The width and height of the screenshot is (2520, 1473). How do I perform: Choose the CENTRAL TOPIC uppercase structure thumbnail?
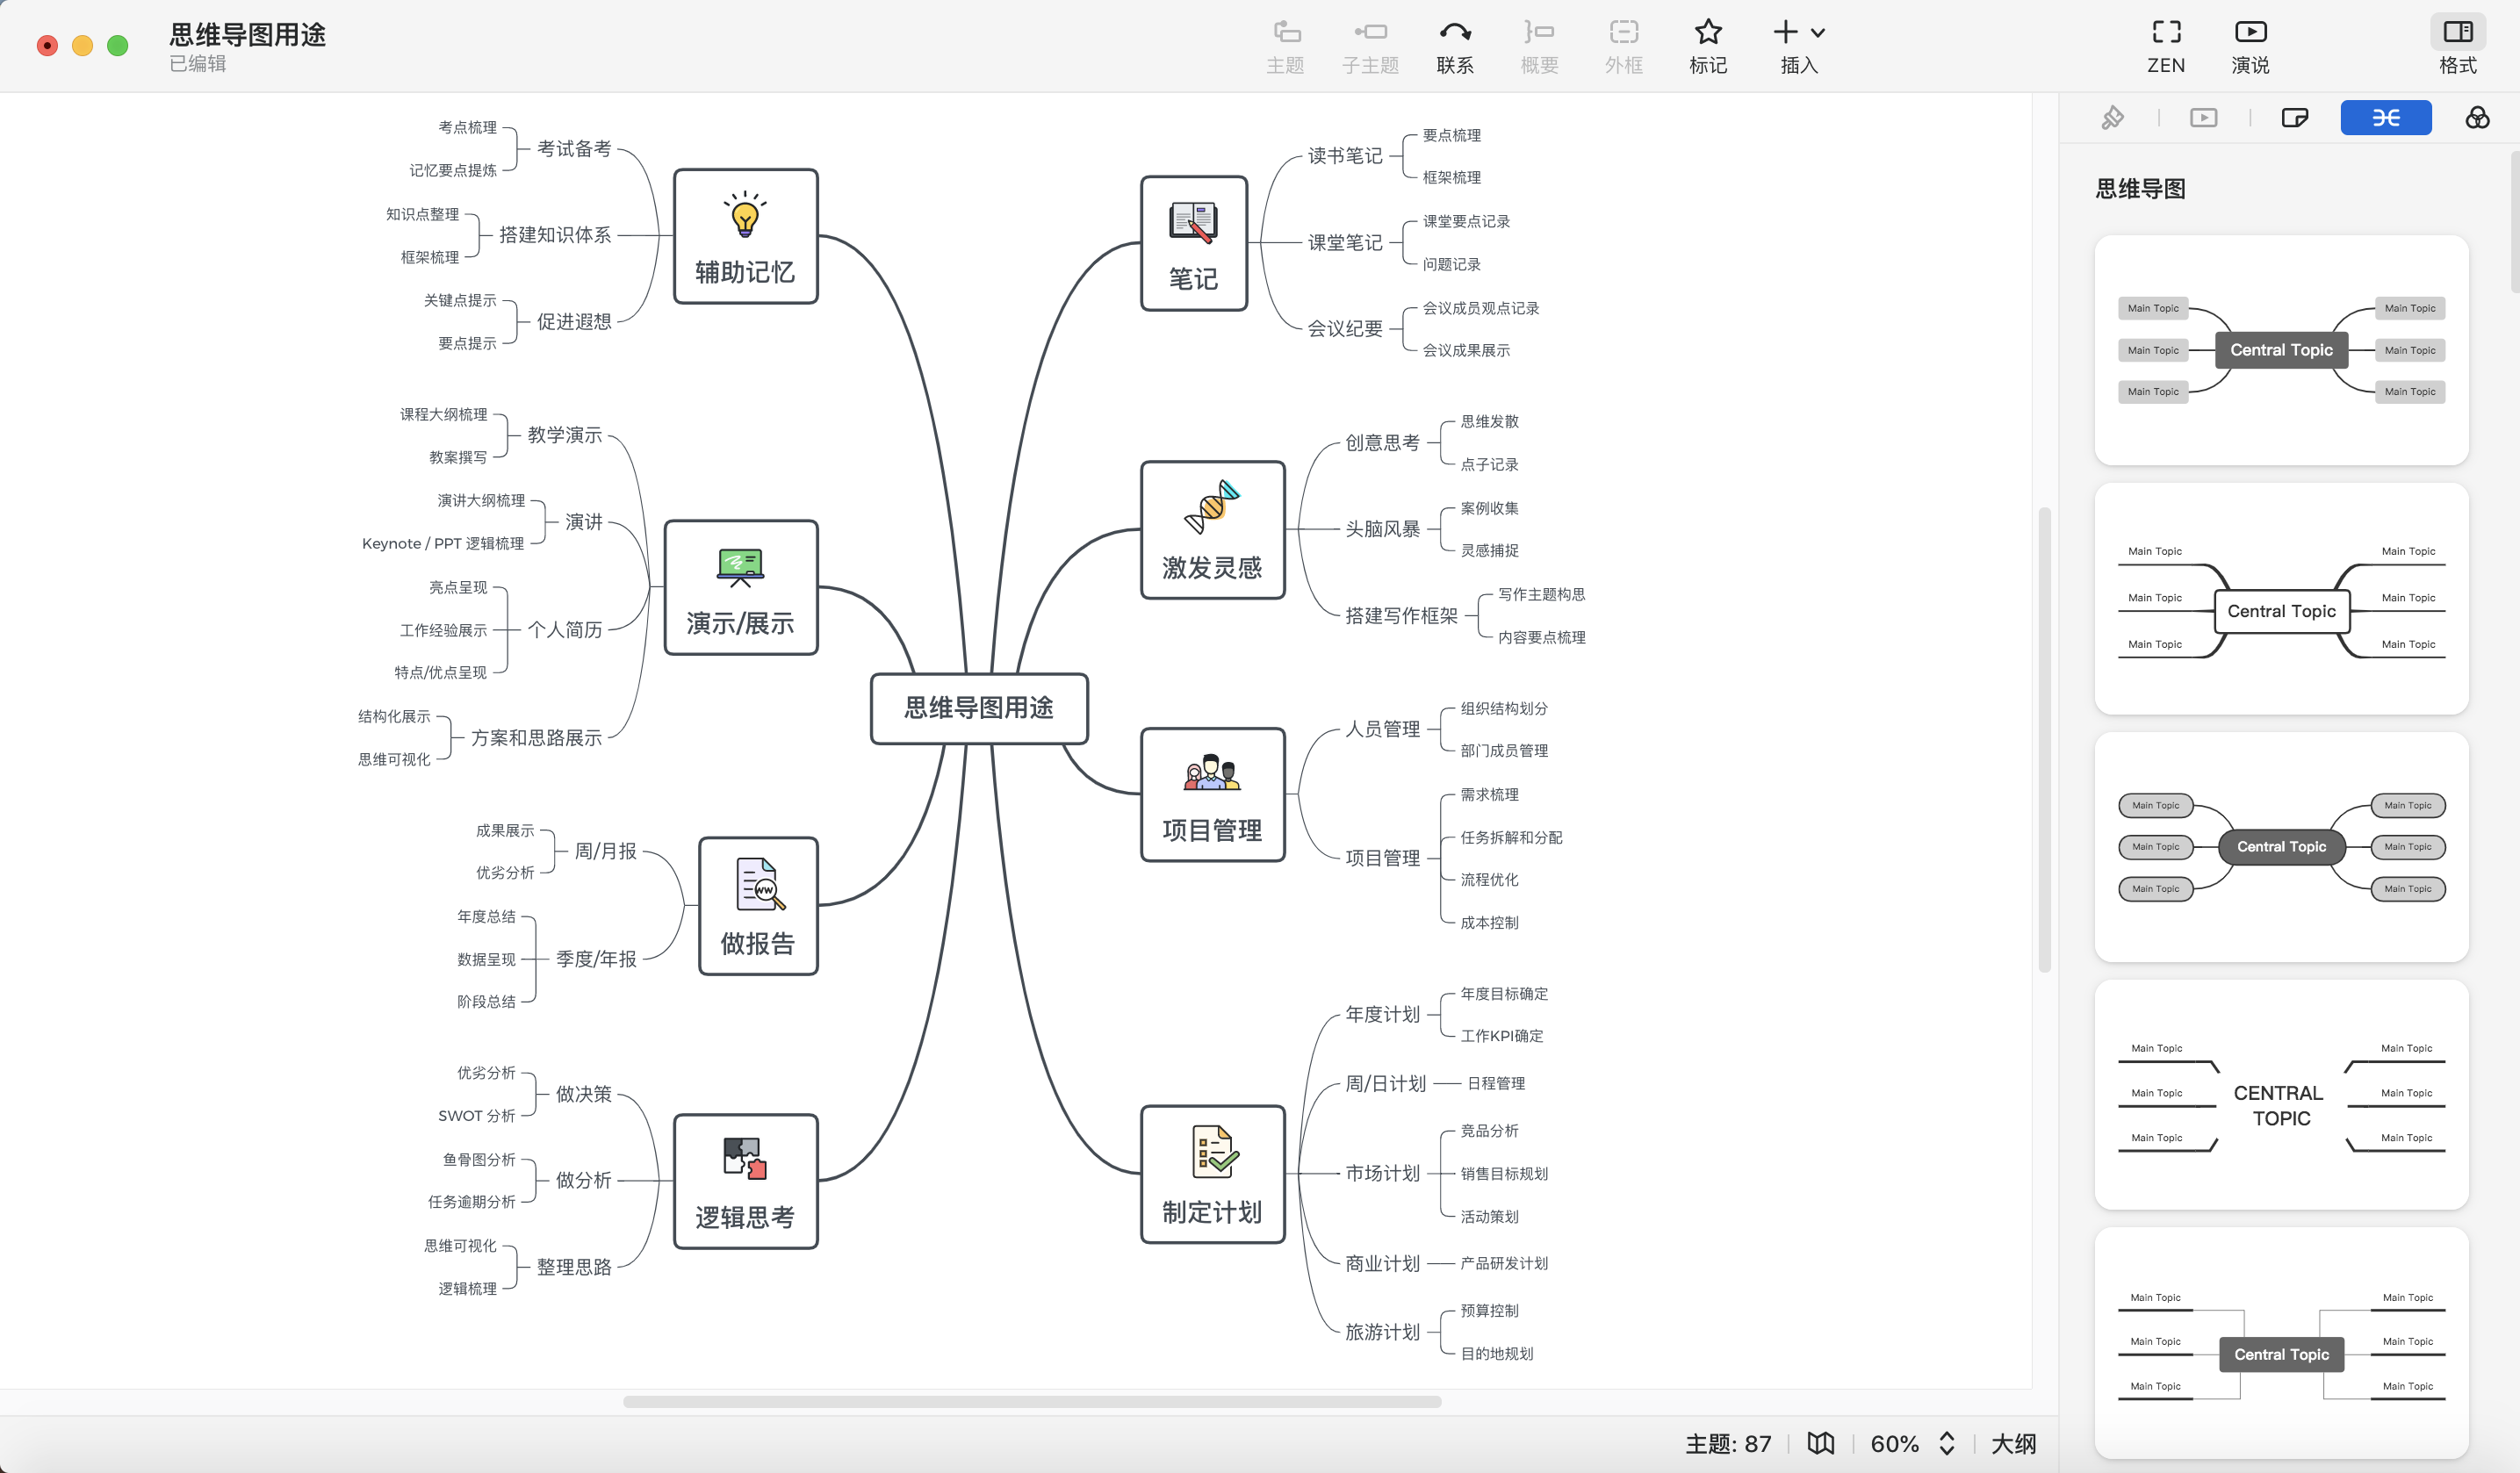pyautogui.click(x=2281, y=1094)
